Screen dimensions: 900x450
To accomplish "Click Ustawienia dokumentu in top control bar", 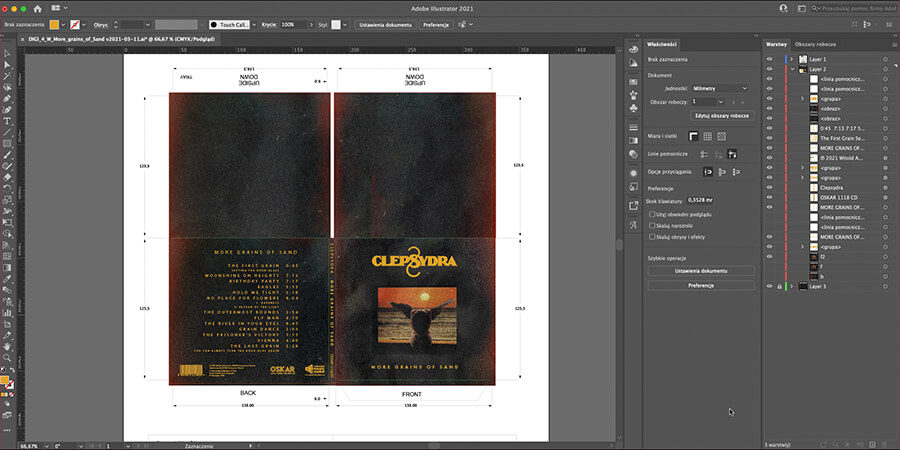I will point(385,25).
